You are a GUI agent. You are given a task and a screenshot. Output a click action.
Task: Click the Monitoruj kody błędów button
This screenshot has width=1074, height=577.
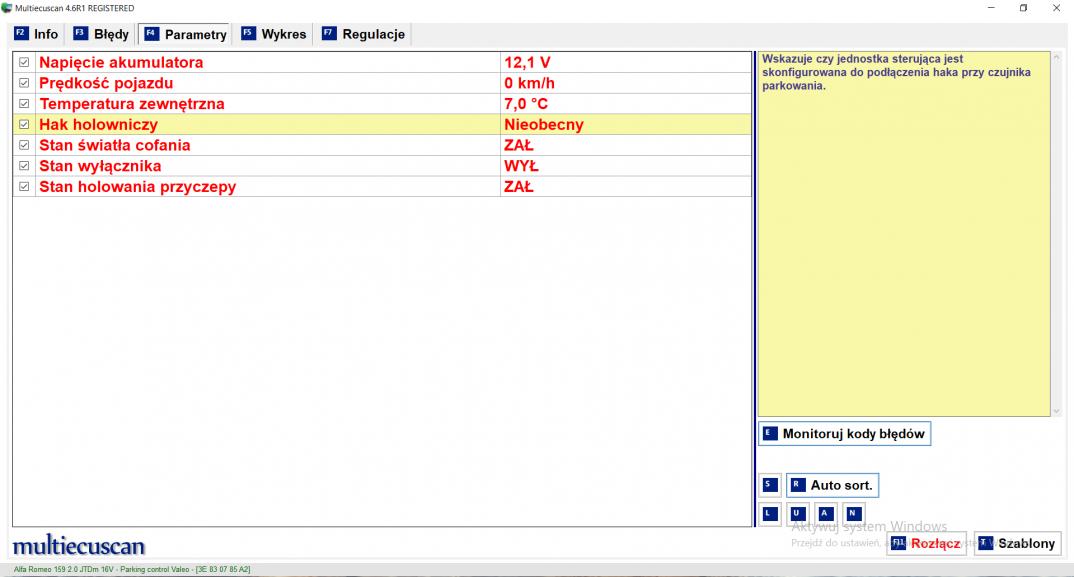845,434
